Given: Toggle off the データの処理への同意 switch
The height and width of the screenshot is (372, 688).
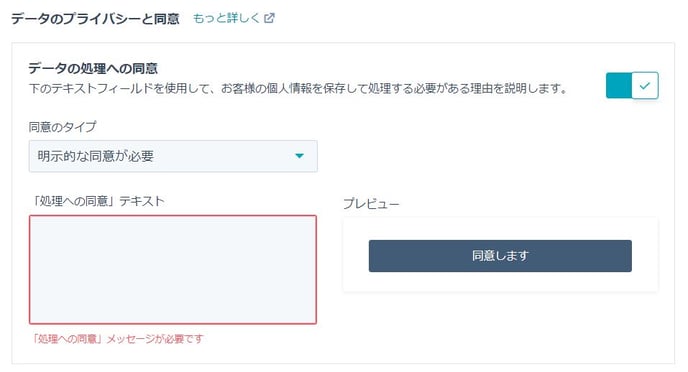Looking at the screenshot, I should click(632, 86).
